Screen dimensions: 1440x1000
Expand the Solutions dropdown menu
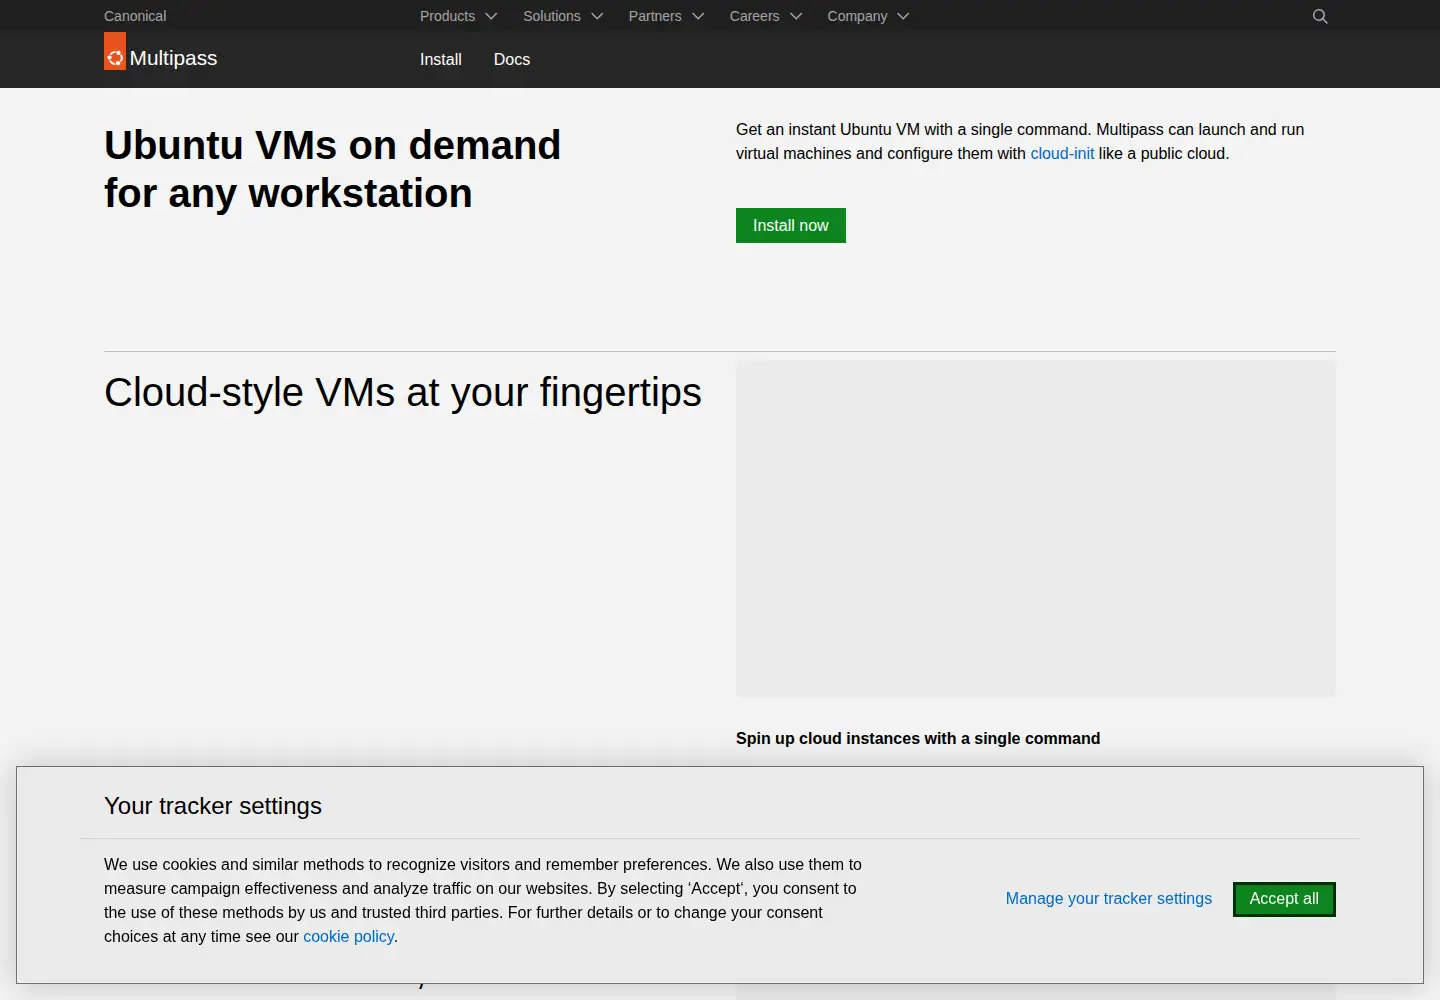click(x=563, y=16)
